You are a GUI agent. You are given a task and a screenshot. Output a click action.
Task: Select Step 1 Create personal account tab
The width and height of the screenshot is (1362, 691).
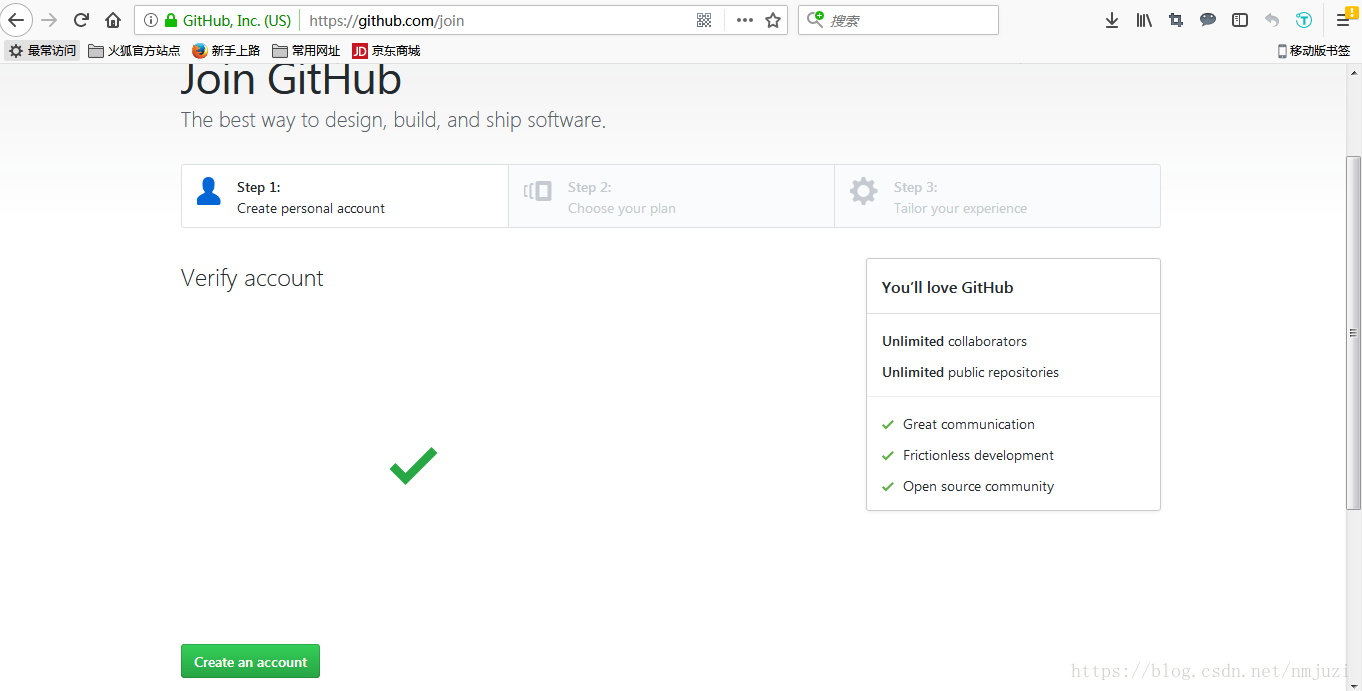[x=345, y=196]
